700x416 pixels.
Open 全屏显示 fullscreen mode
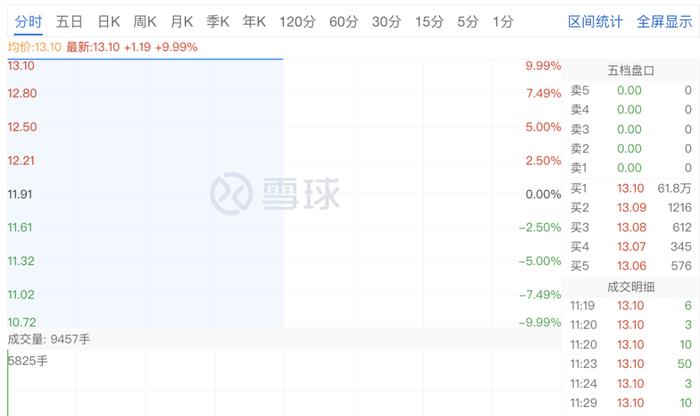(x=663, y=21)
